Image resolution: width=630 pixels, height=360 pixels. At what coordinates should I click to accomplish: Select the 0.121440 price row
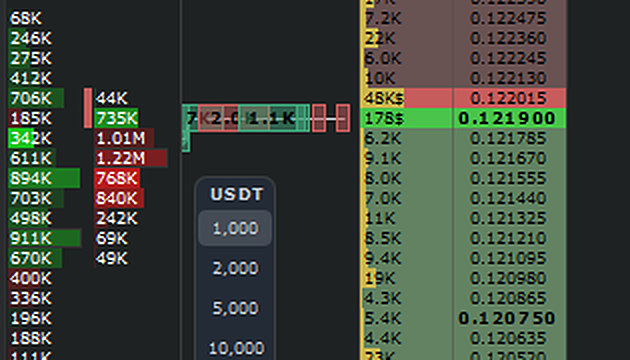click(508, 198)
